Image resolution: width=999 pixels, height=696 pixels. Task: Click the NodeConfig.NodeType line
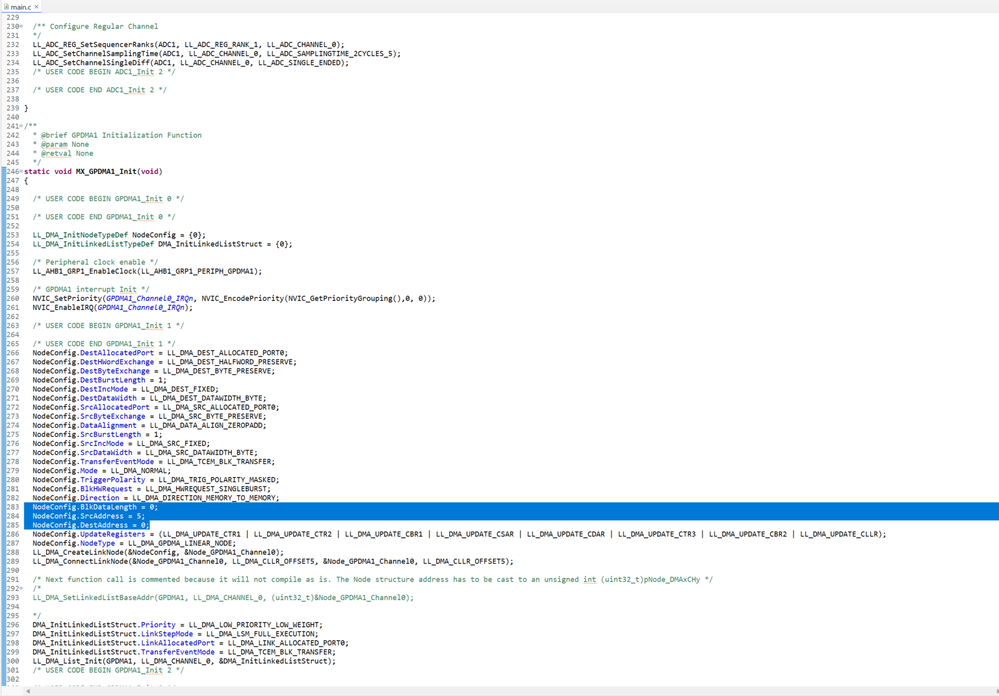coord(134,543)
